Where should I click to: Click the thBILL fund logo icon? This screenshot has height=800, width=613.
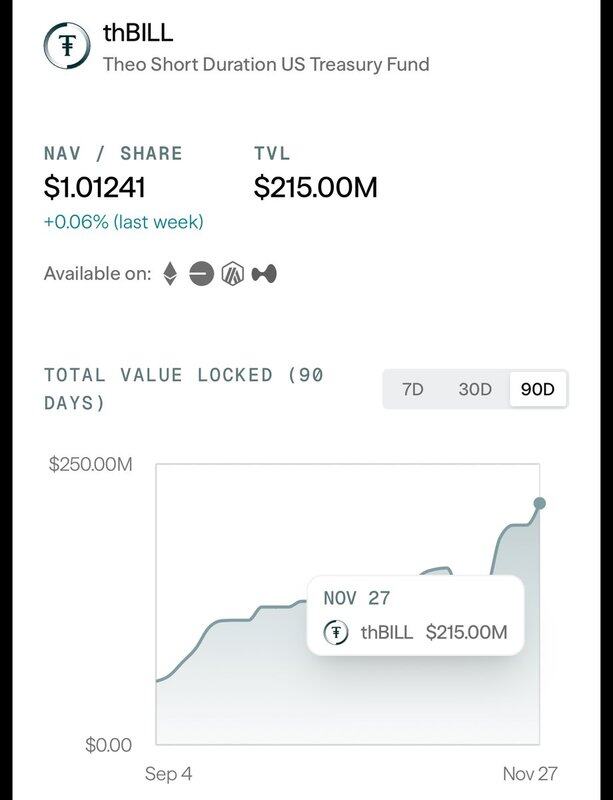click(68, 47)
